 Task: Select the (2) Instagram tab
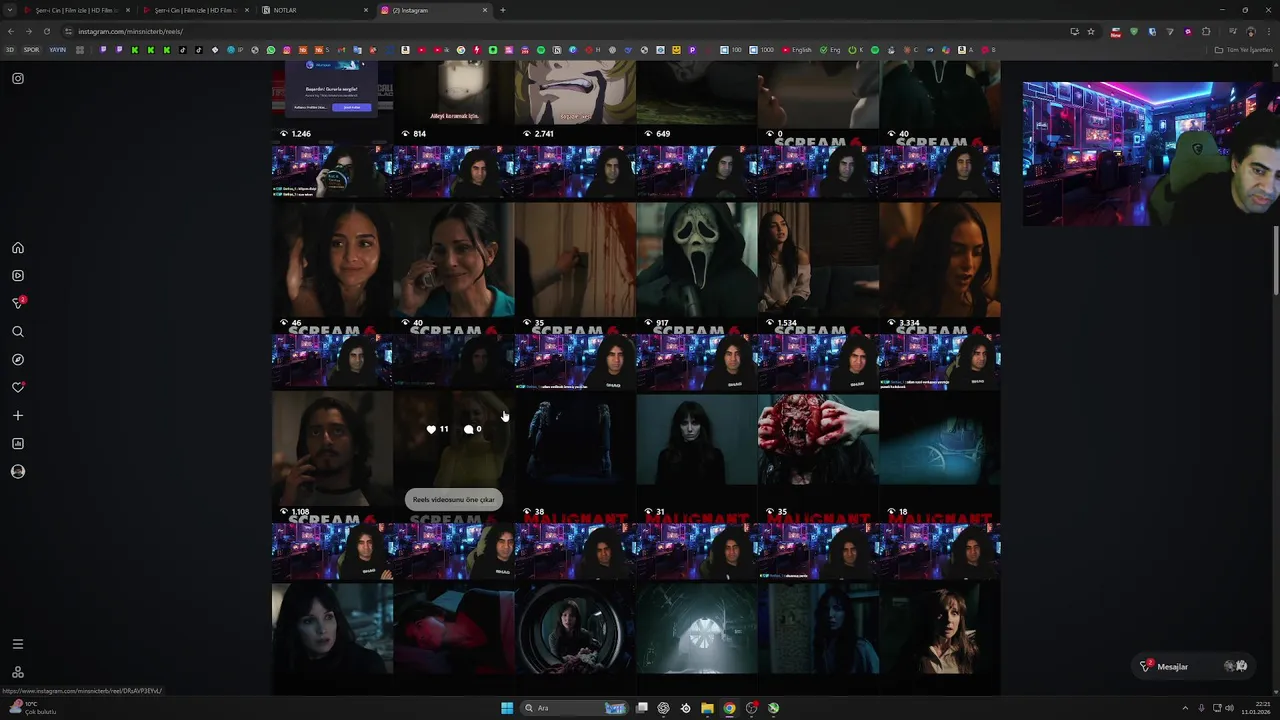click(434, 10)
